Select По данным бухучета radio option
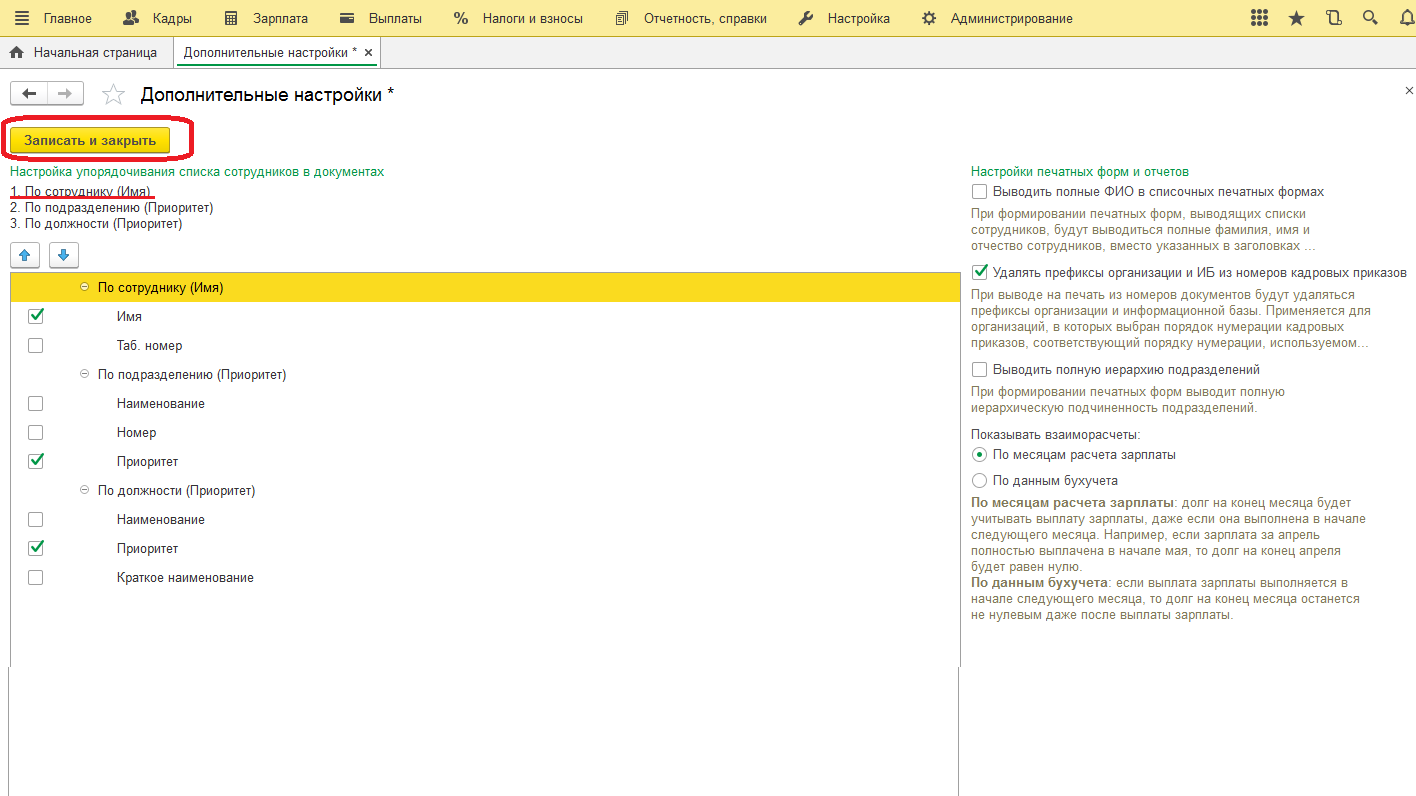The image size is (1416, 796). 980,480
